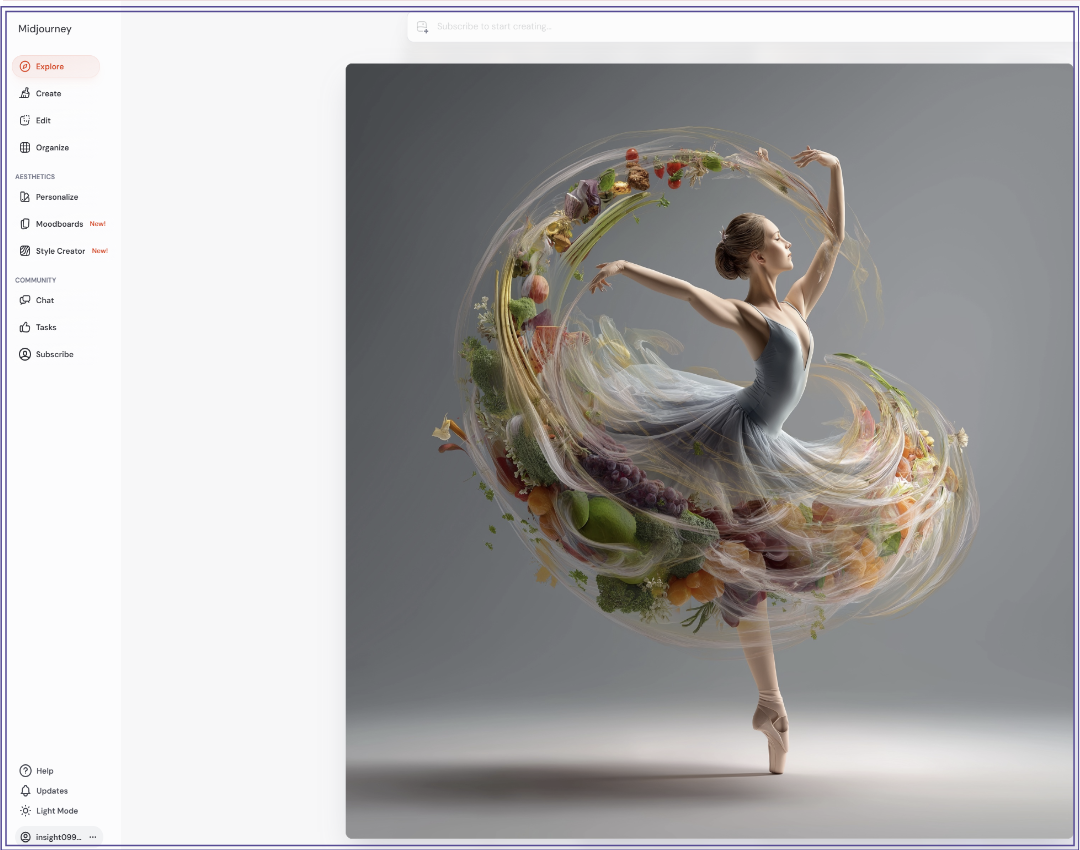Open Moodboards label

(x=59, y=224)
